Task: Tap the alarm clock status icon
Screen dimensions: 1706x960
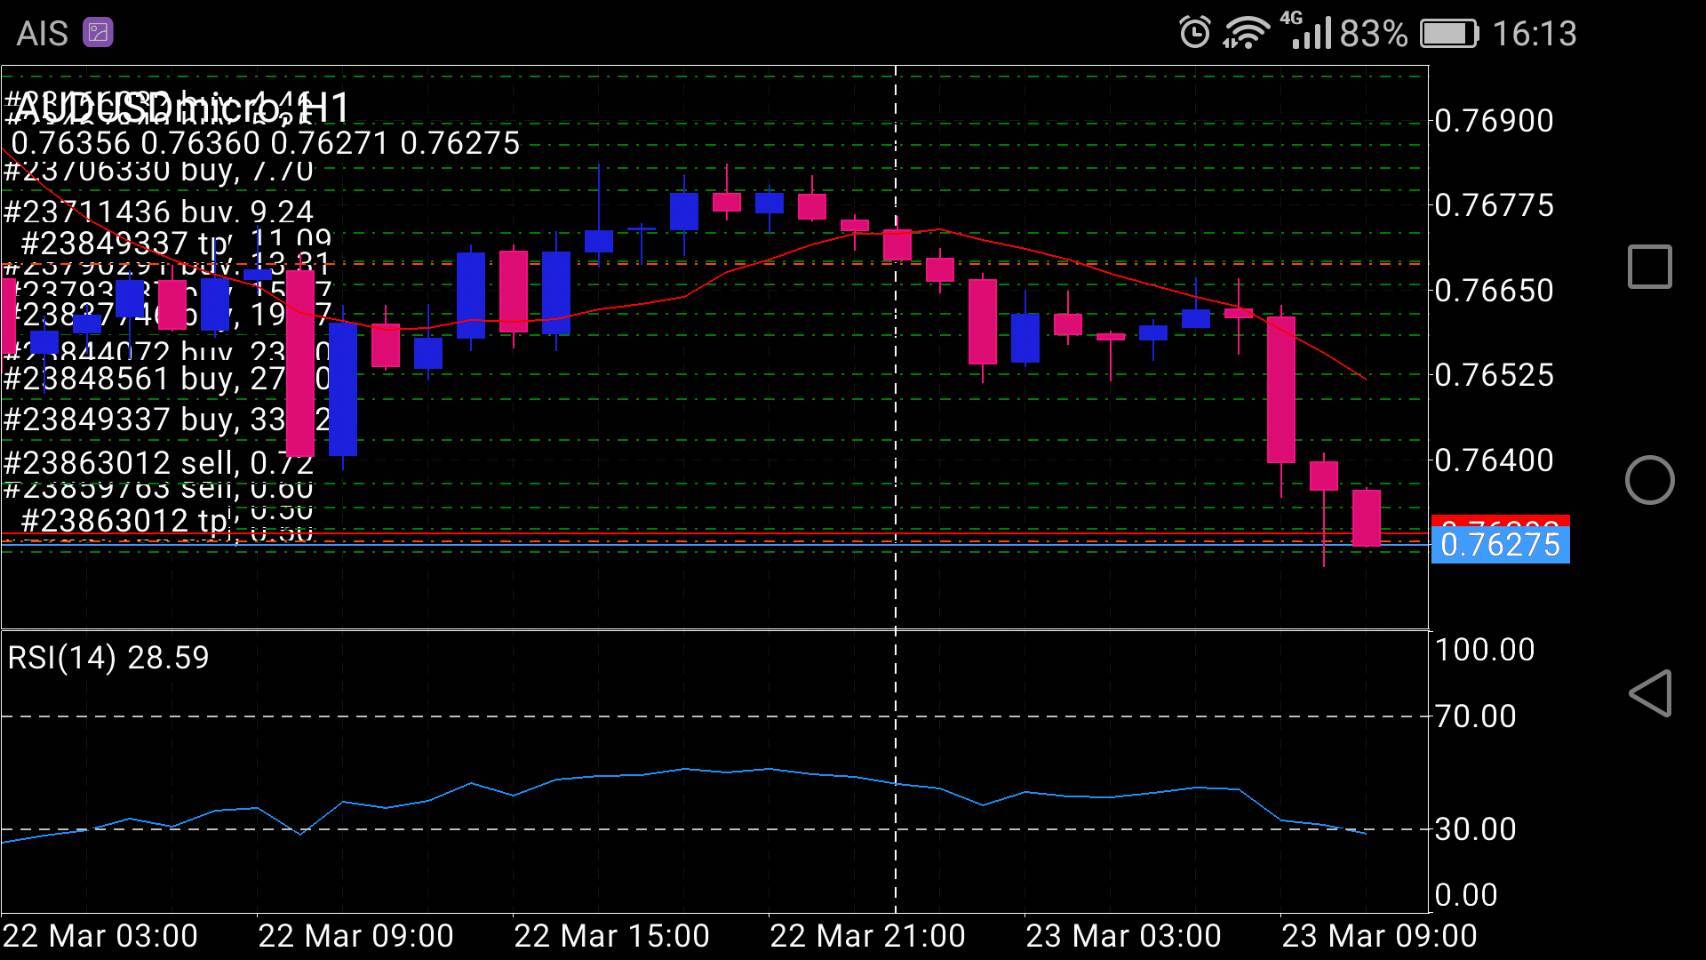Action: pyautogui.click(x=1194, y=33)
